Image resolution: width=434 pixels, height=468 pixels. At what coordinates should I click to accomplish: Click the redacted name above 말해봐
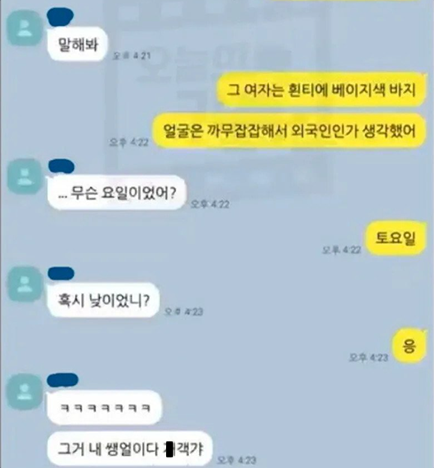[60, 17]
